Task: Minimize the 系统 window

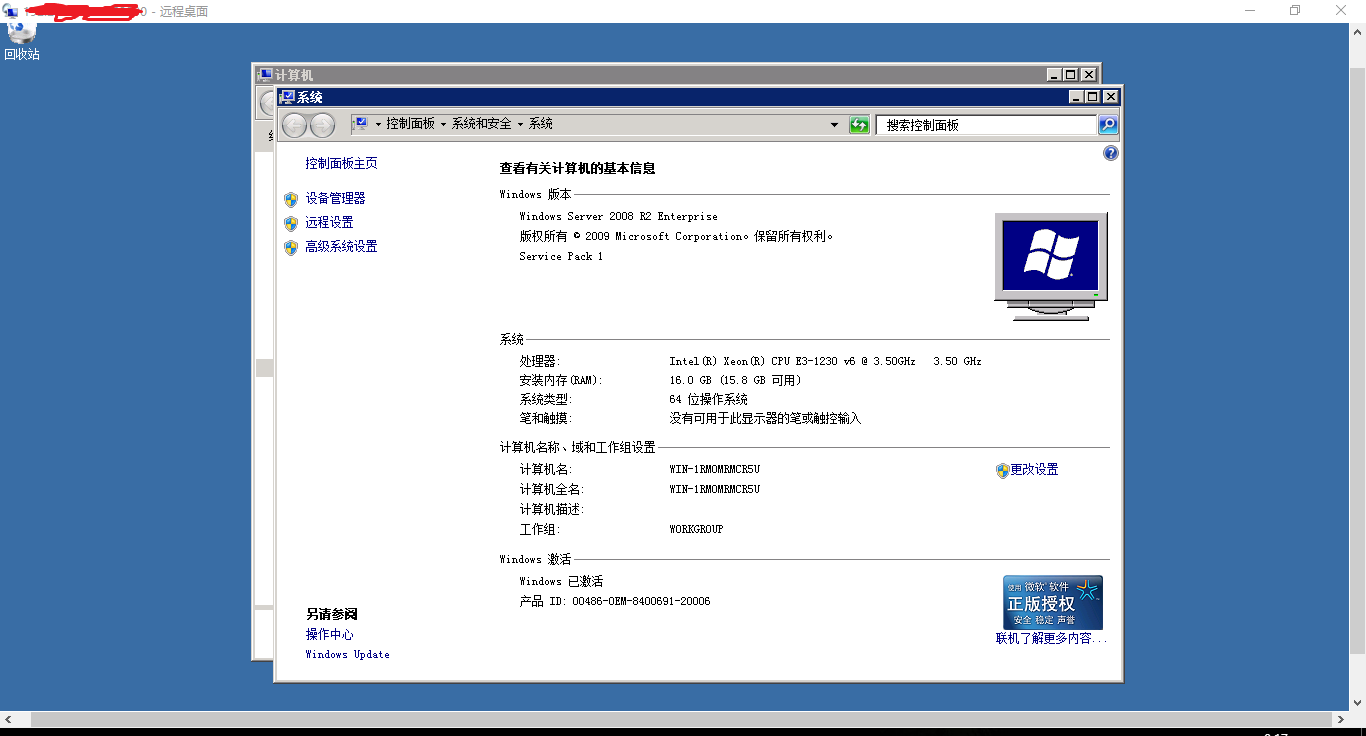Action: point(1076,97)
